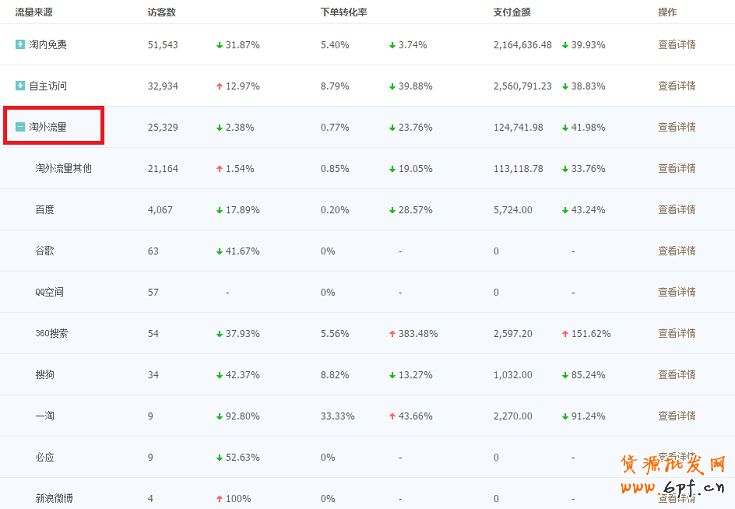
Task: View details for 一淘 row
Action: point(676,415)
